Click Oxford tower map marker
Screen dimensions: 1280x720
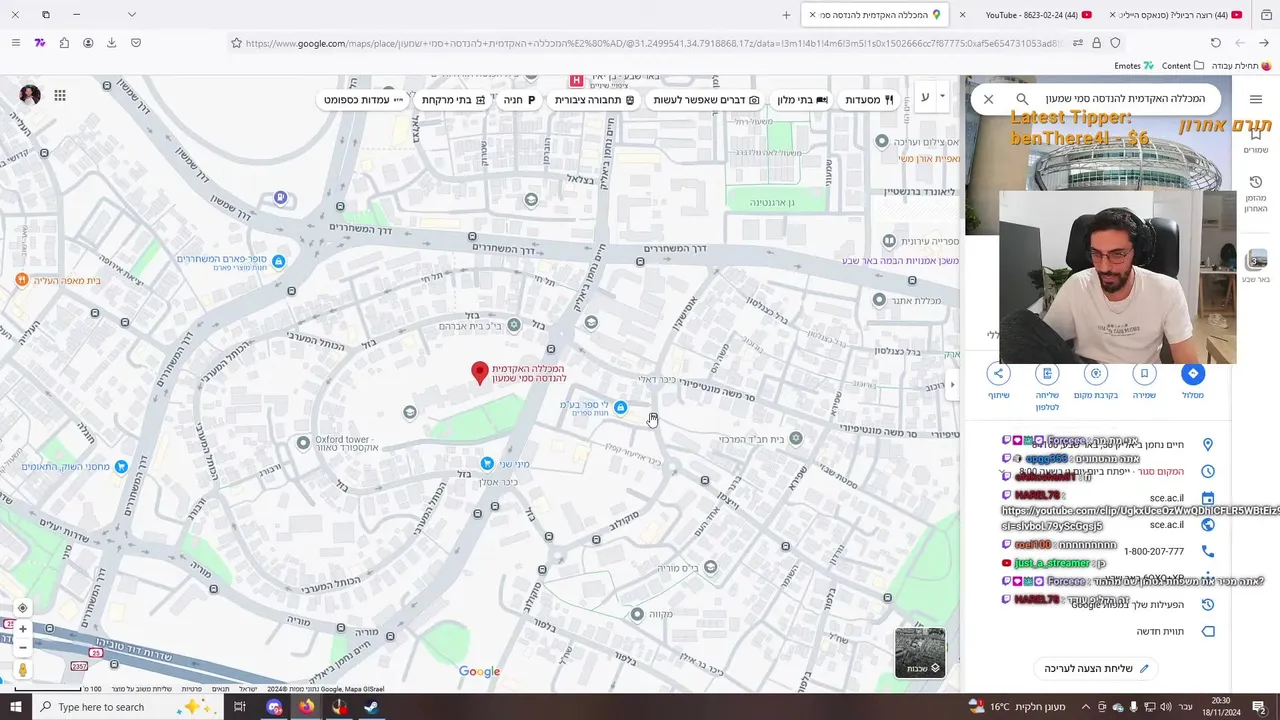[x=304, y=441]
